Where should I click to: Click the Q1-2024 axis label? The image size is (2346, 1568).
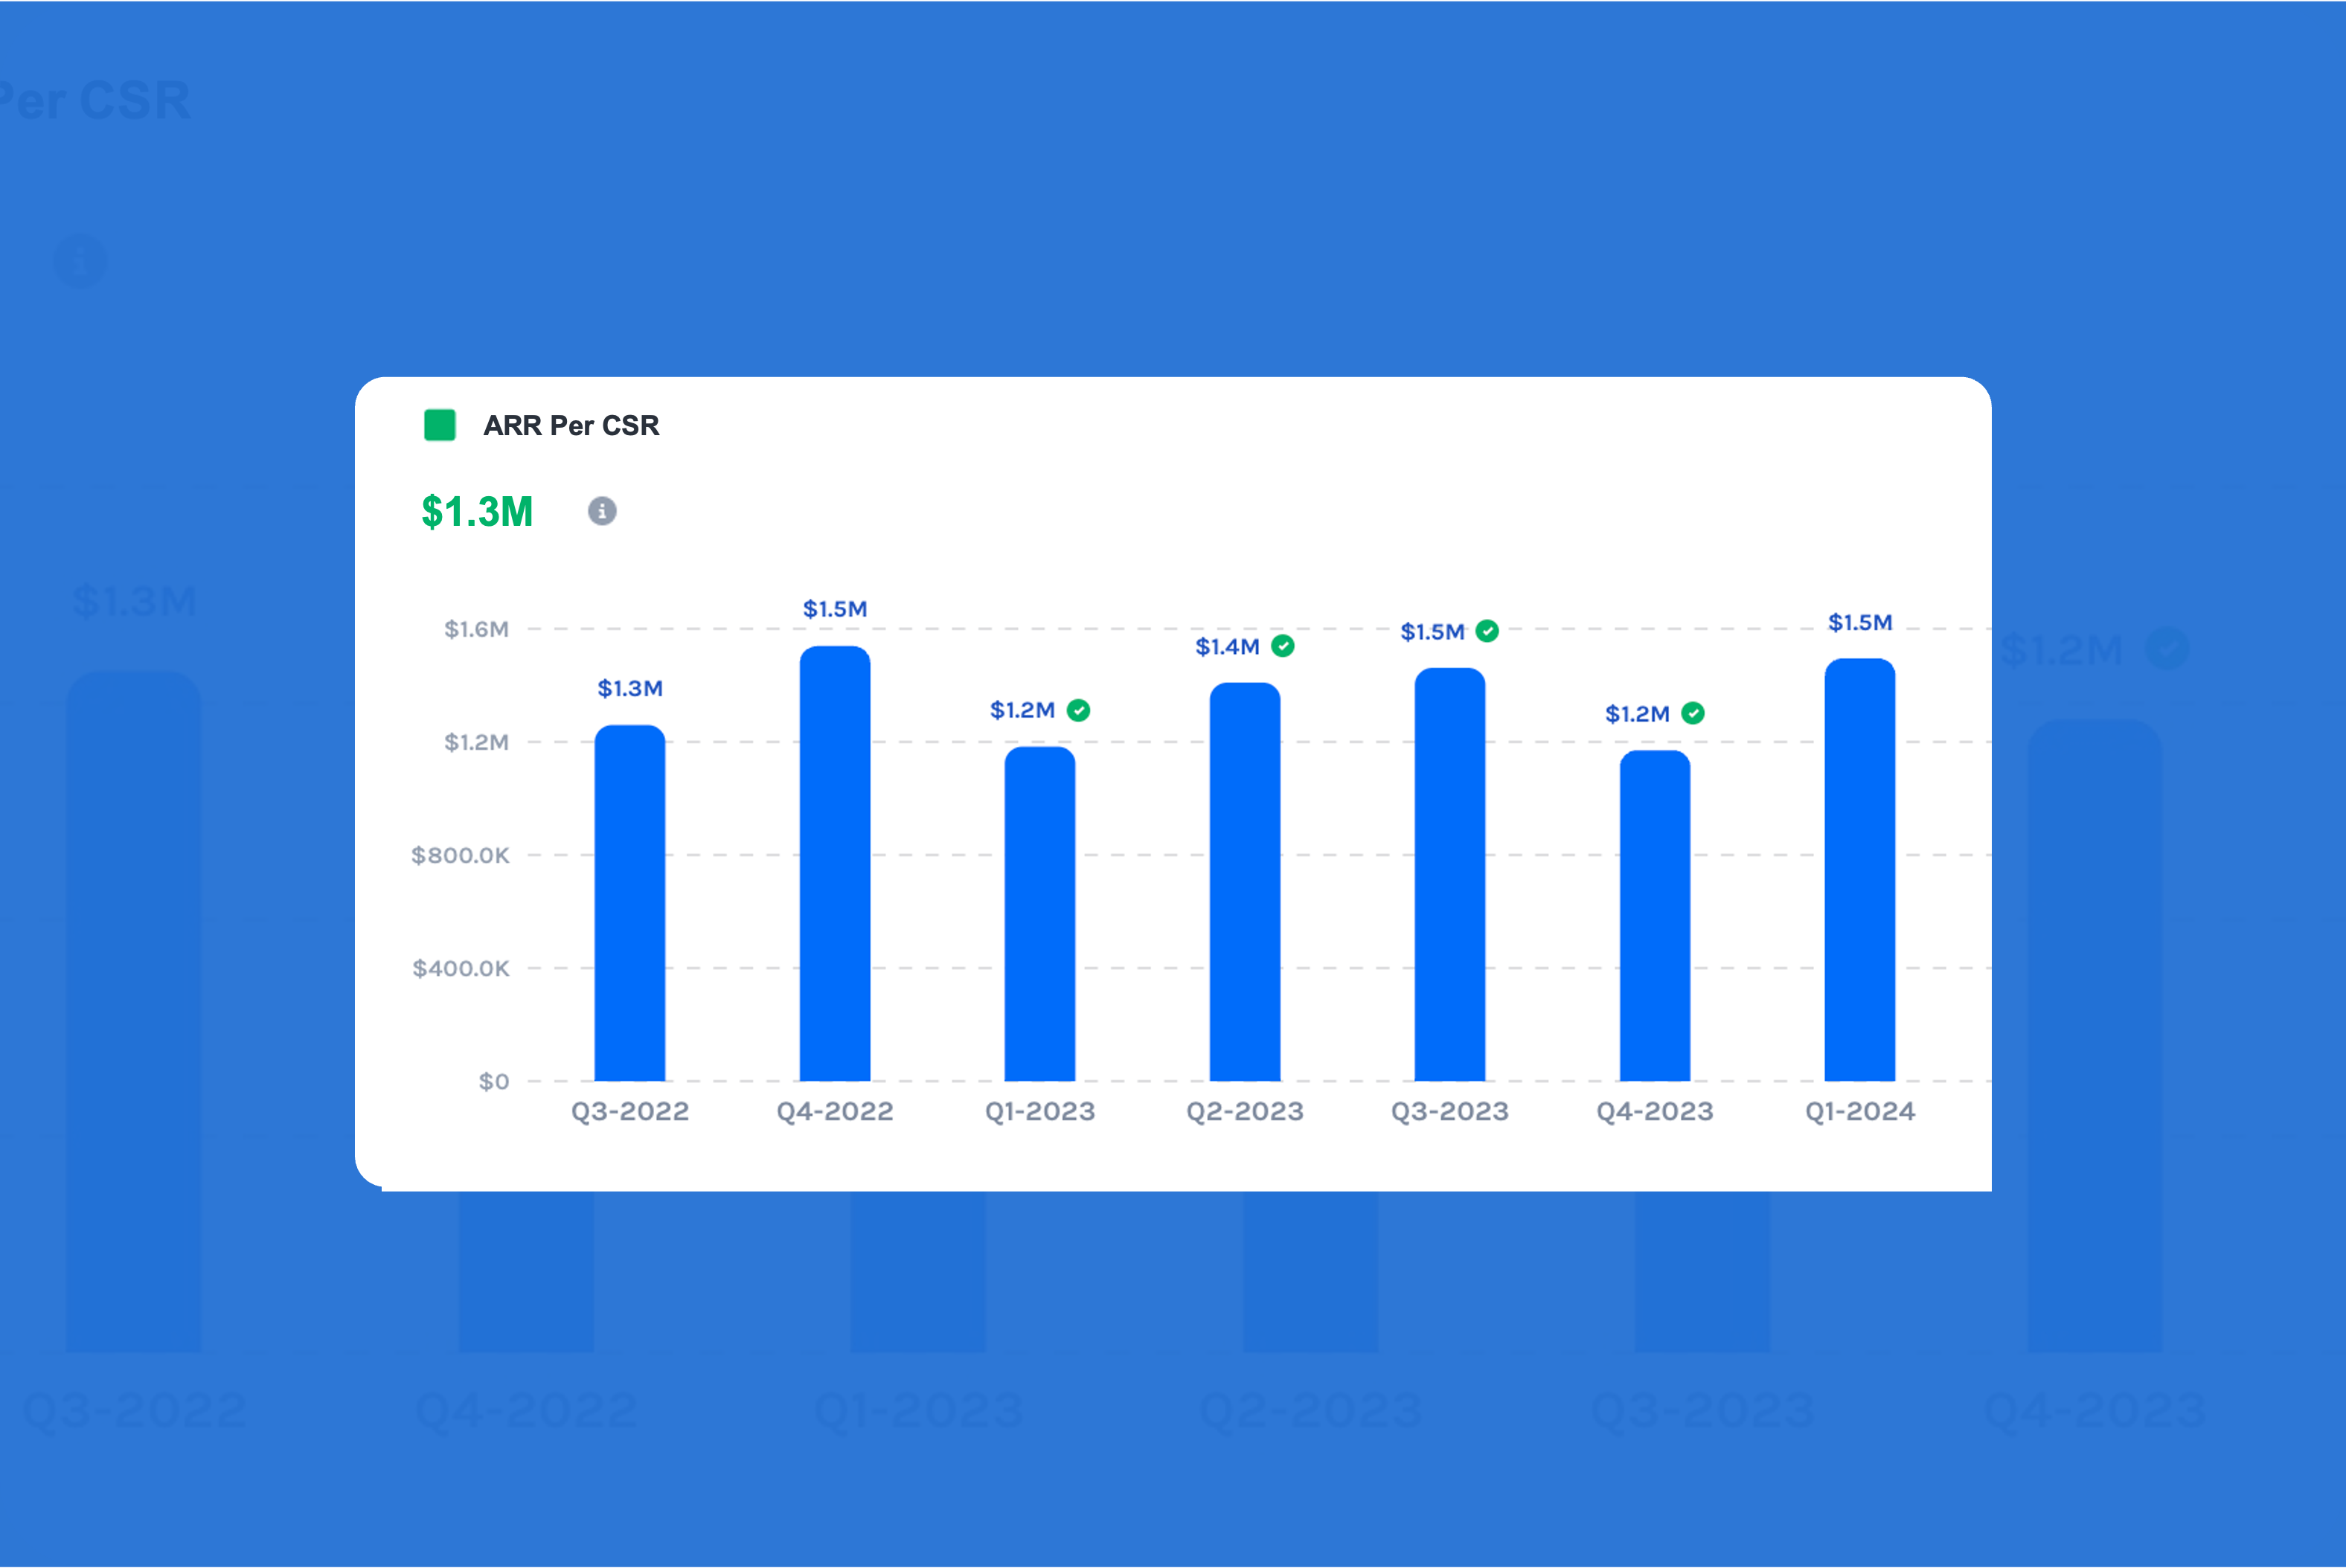click(x=1860, y=1111)
